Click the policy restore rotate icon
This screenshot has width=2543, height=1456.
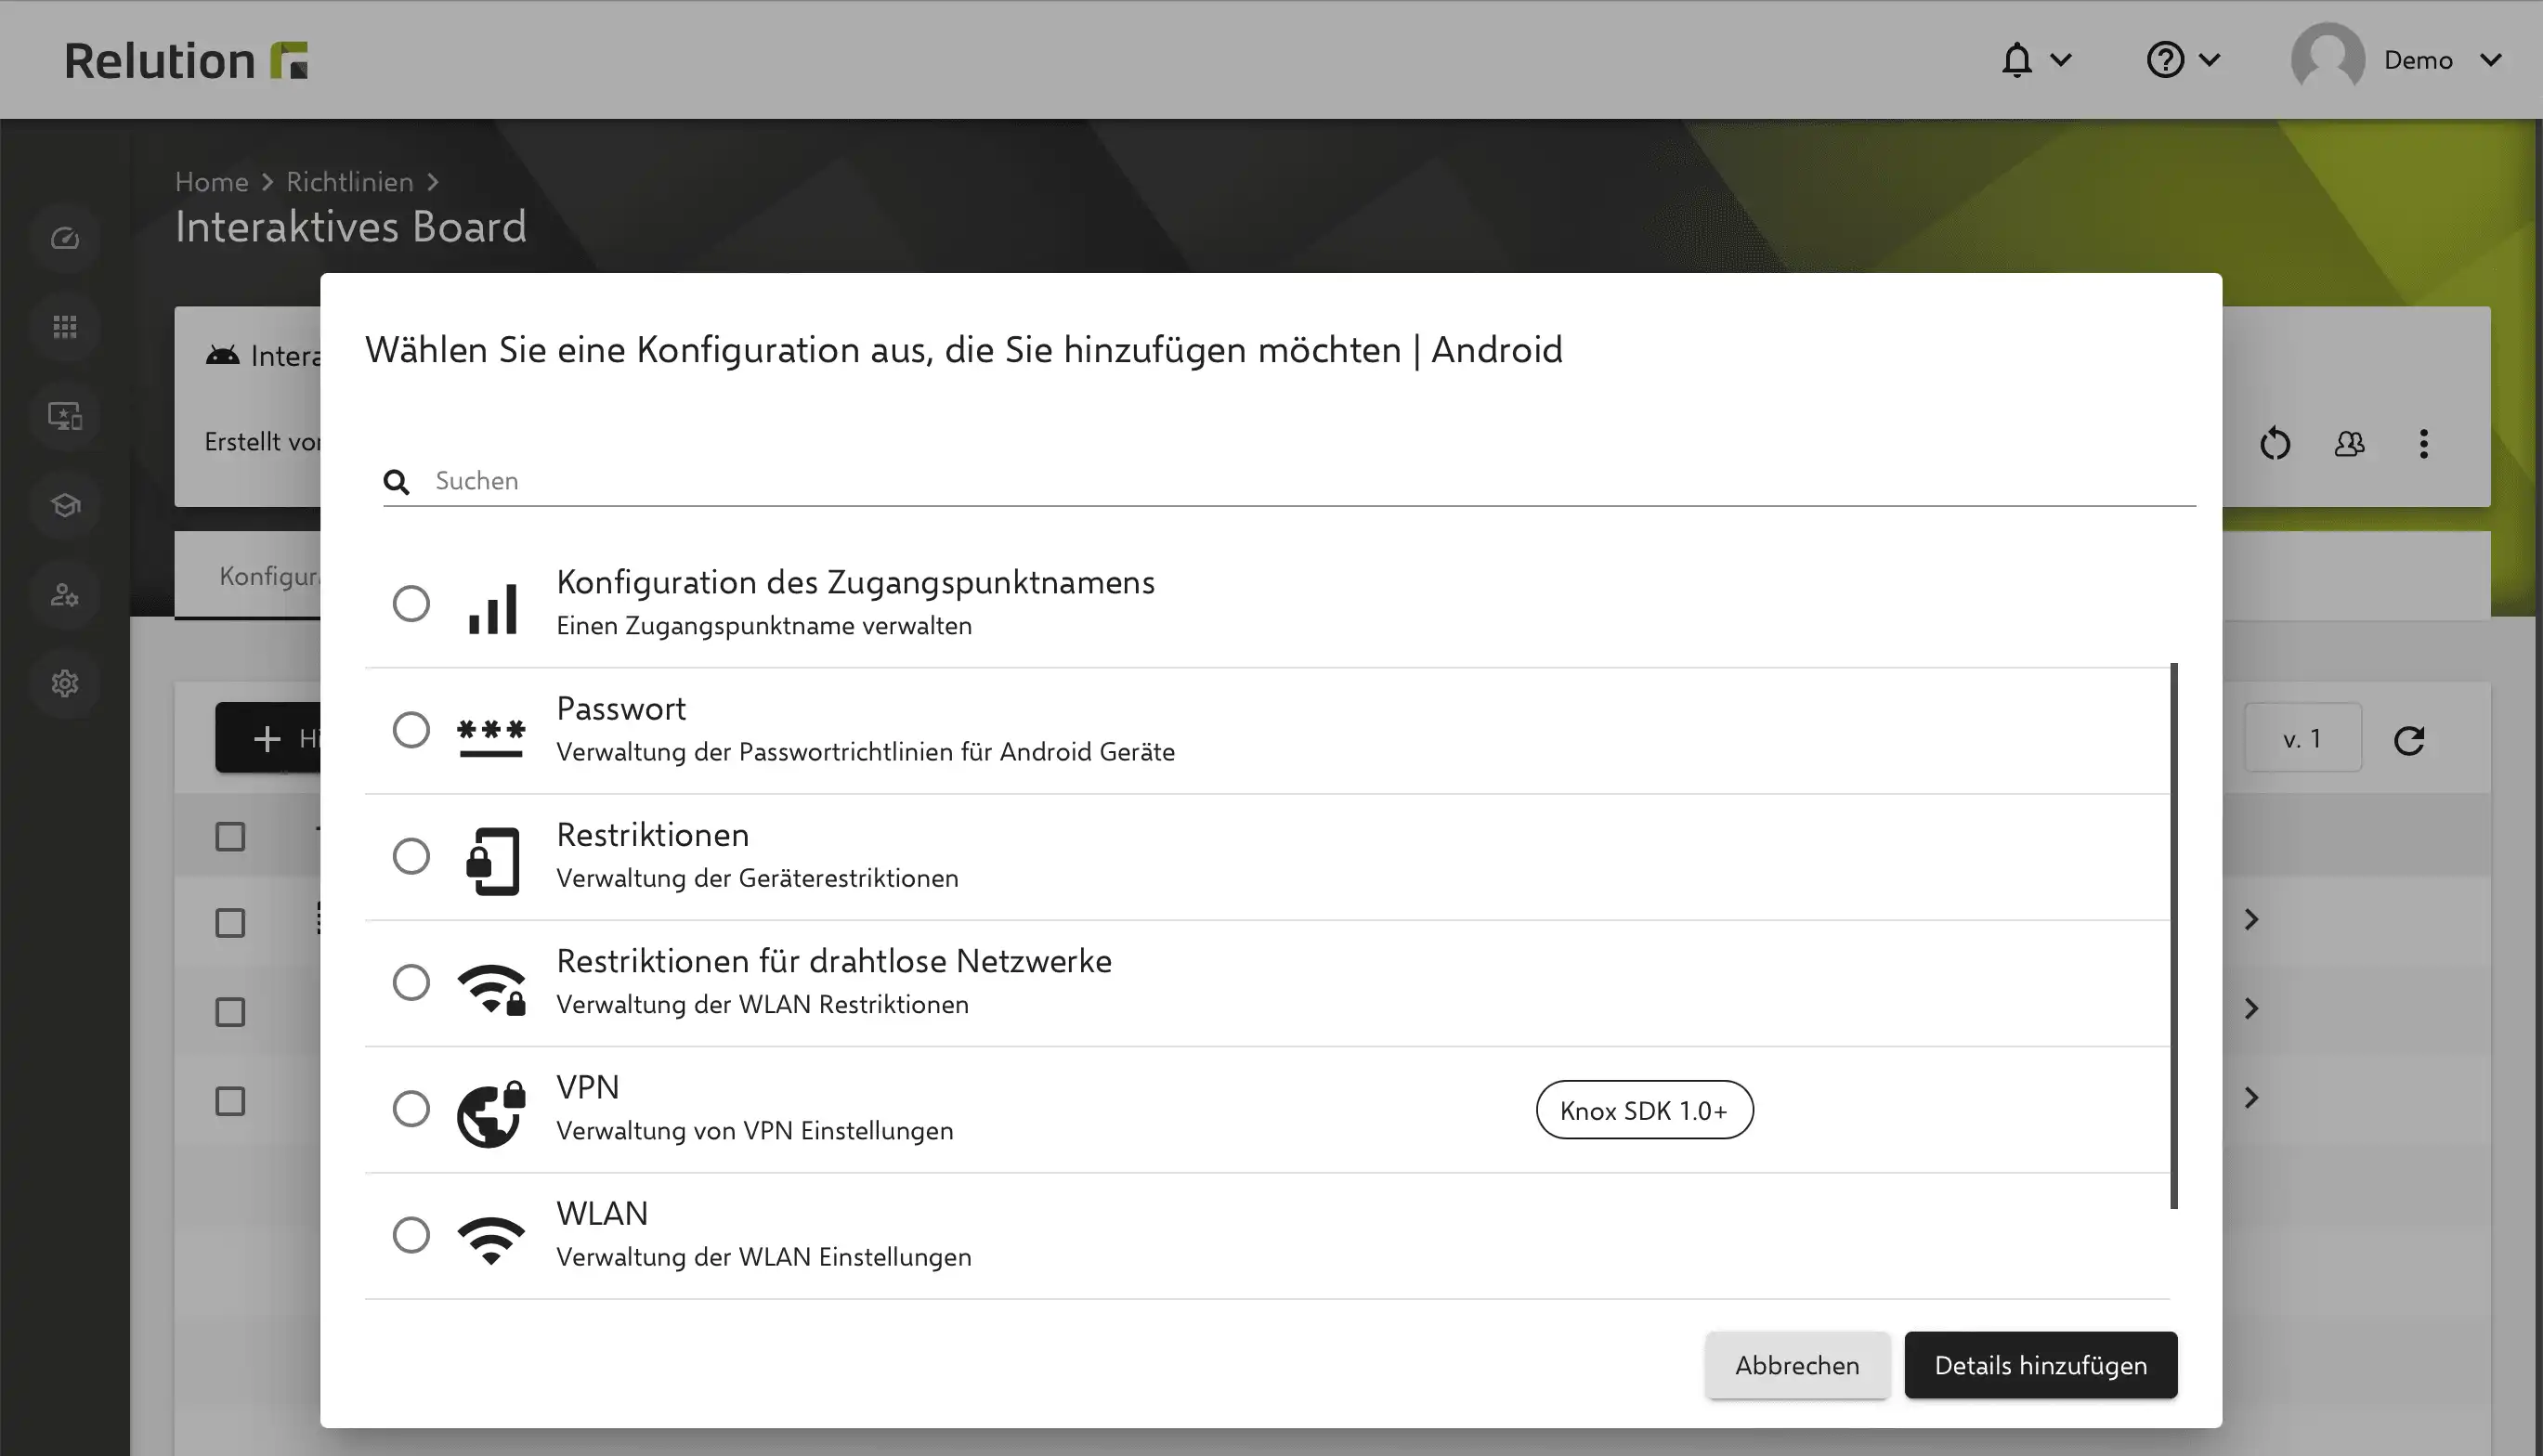click(2275, 443)
